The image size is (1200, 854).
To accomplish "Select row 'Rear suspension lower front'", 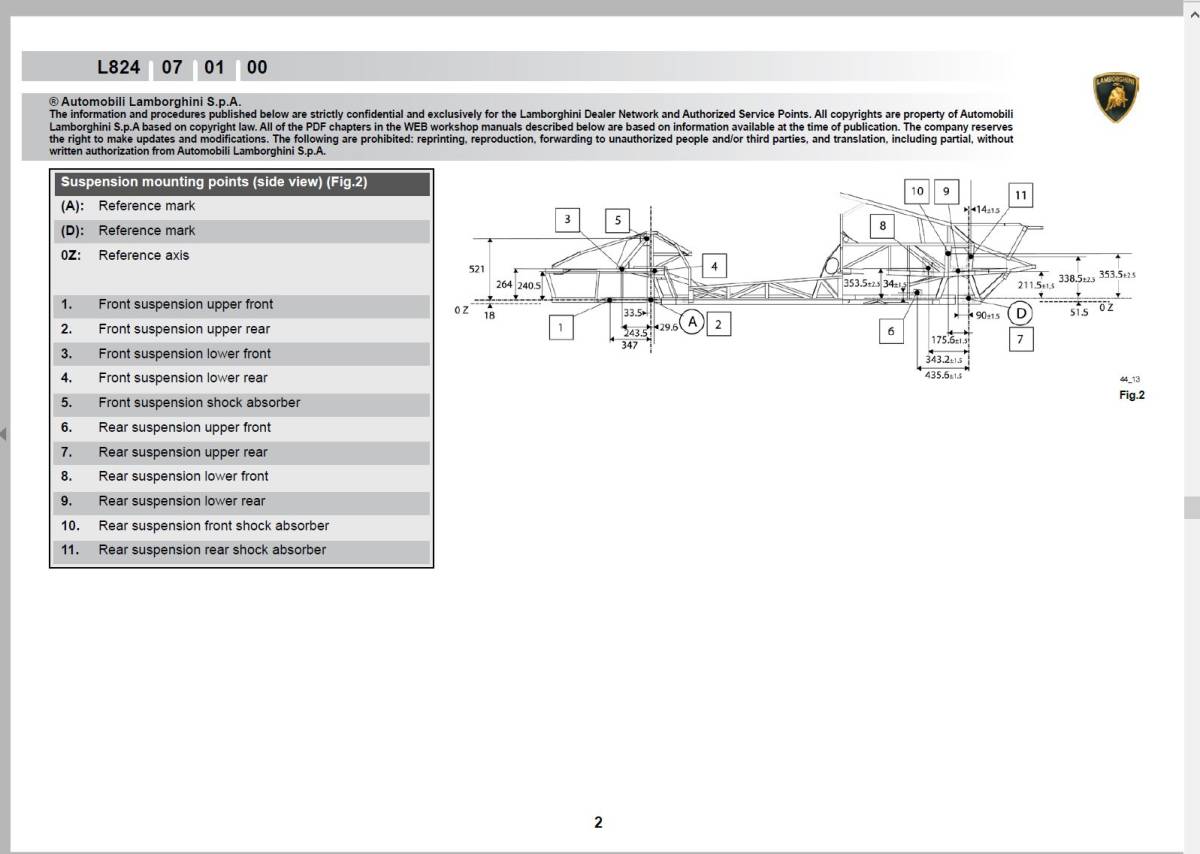I will click(x=241, y=476).
